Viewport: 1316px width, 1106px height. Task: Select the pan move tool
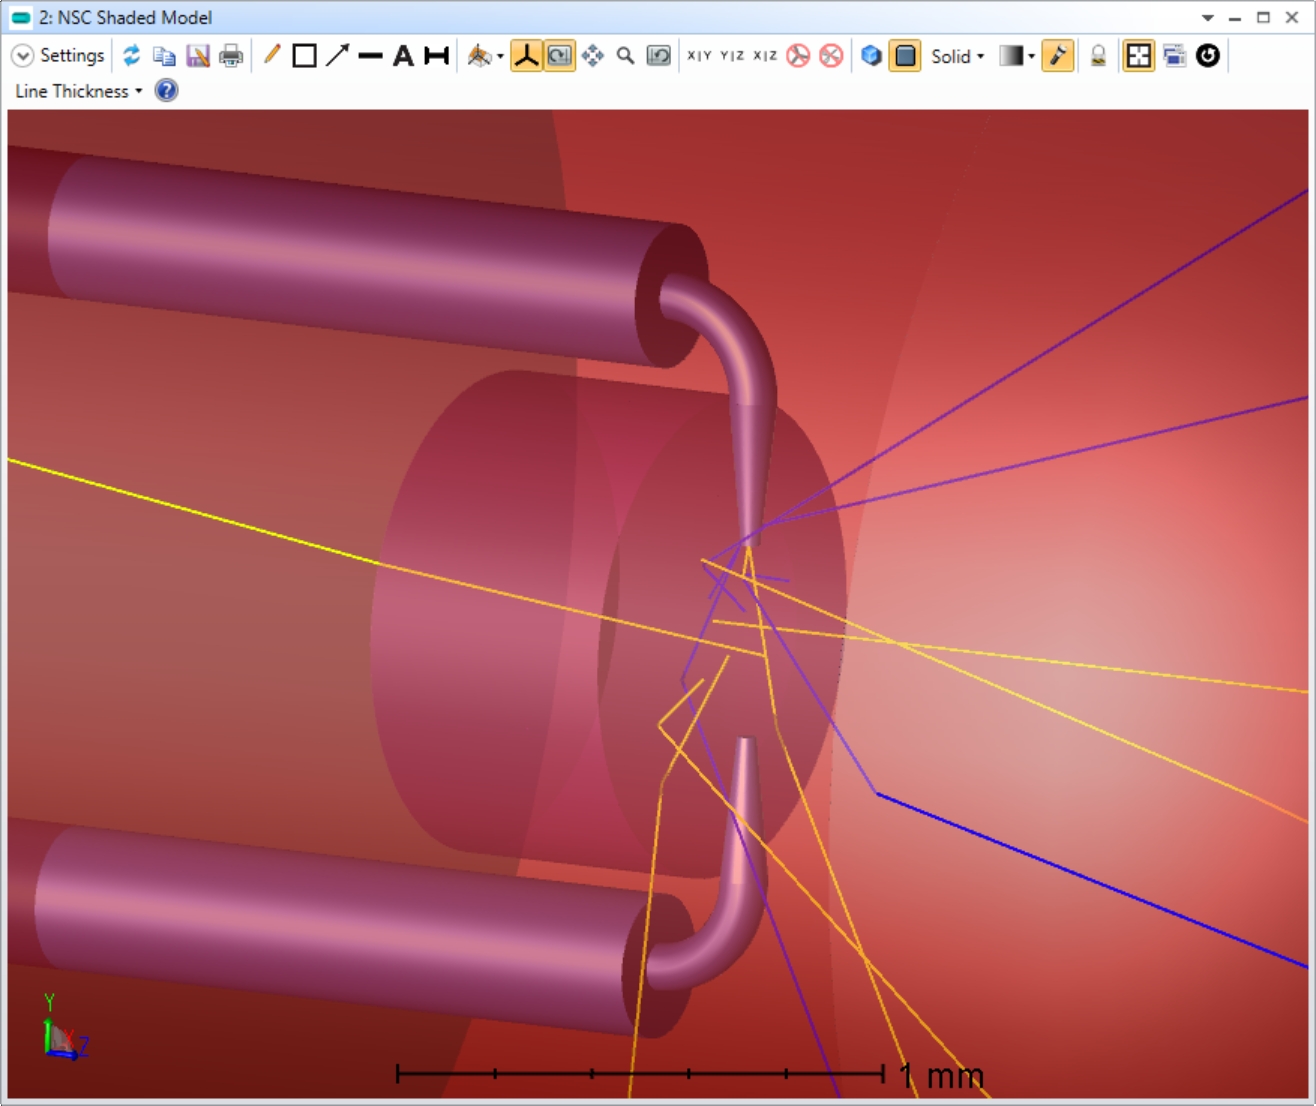[x=593, y=56]
